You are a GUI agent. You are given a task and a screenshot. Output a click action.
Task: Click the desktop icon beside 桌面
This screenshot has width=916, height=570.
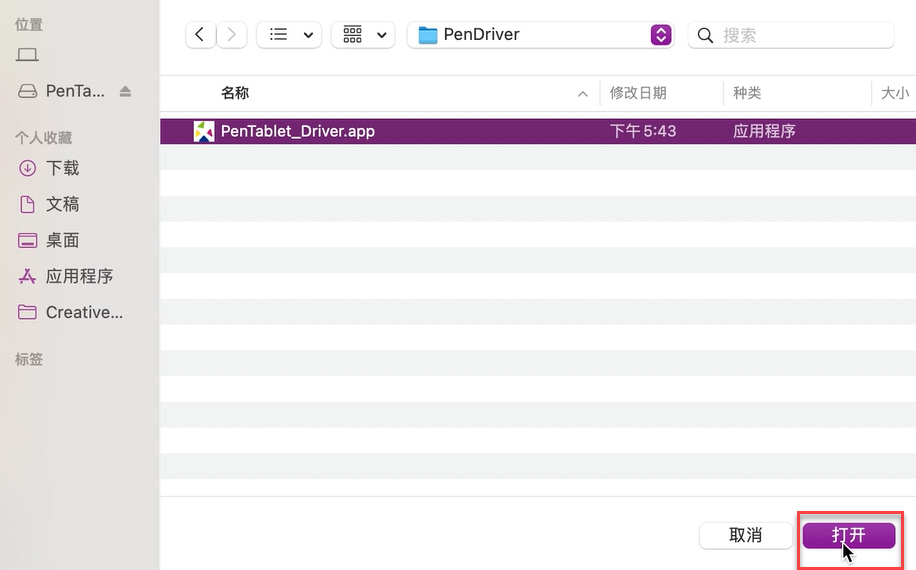(27, 240)
